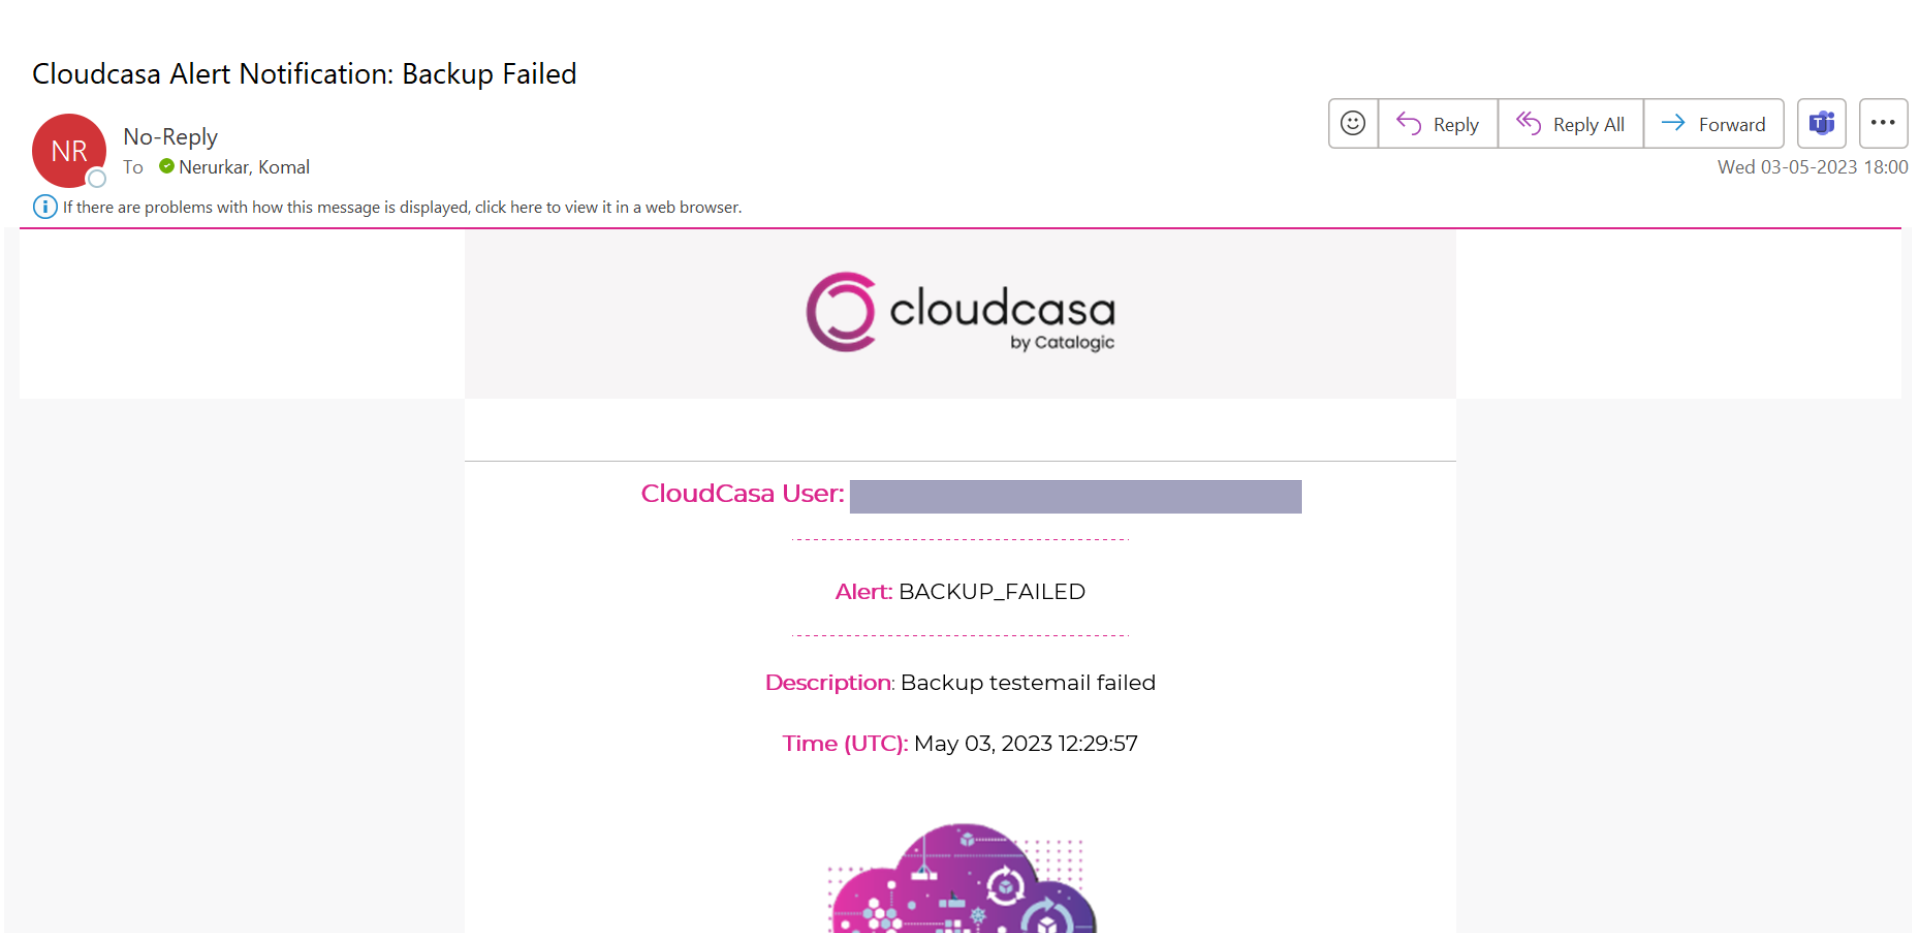1912x933 pixels.
Task: Click the blue info circle icon
Action: point(45,207)
